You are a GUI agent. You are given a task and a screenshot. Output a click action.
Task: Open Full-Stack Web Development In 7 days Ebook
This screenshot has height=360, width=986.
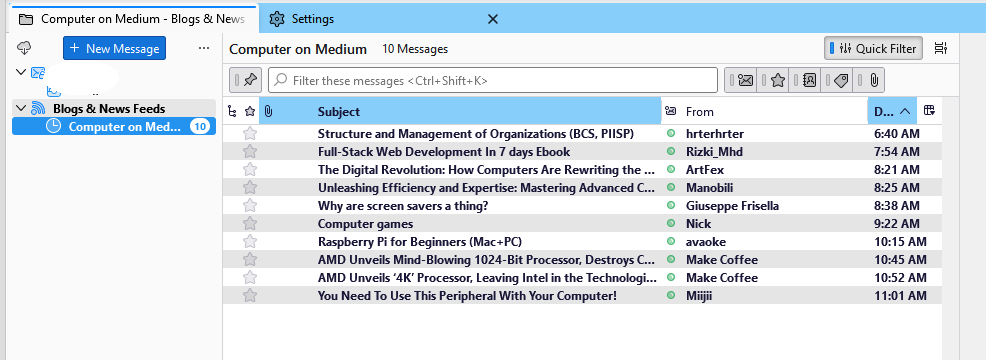[x=444, y=152]
